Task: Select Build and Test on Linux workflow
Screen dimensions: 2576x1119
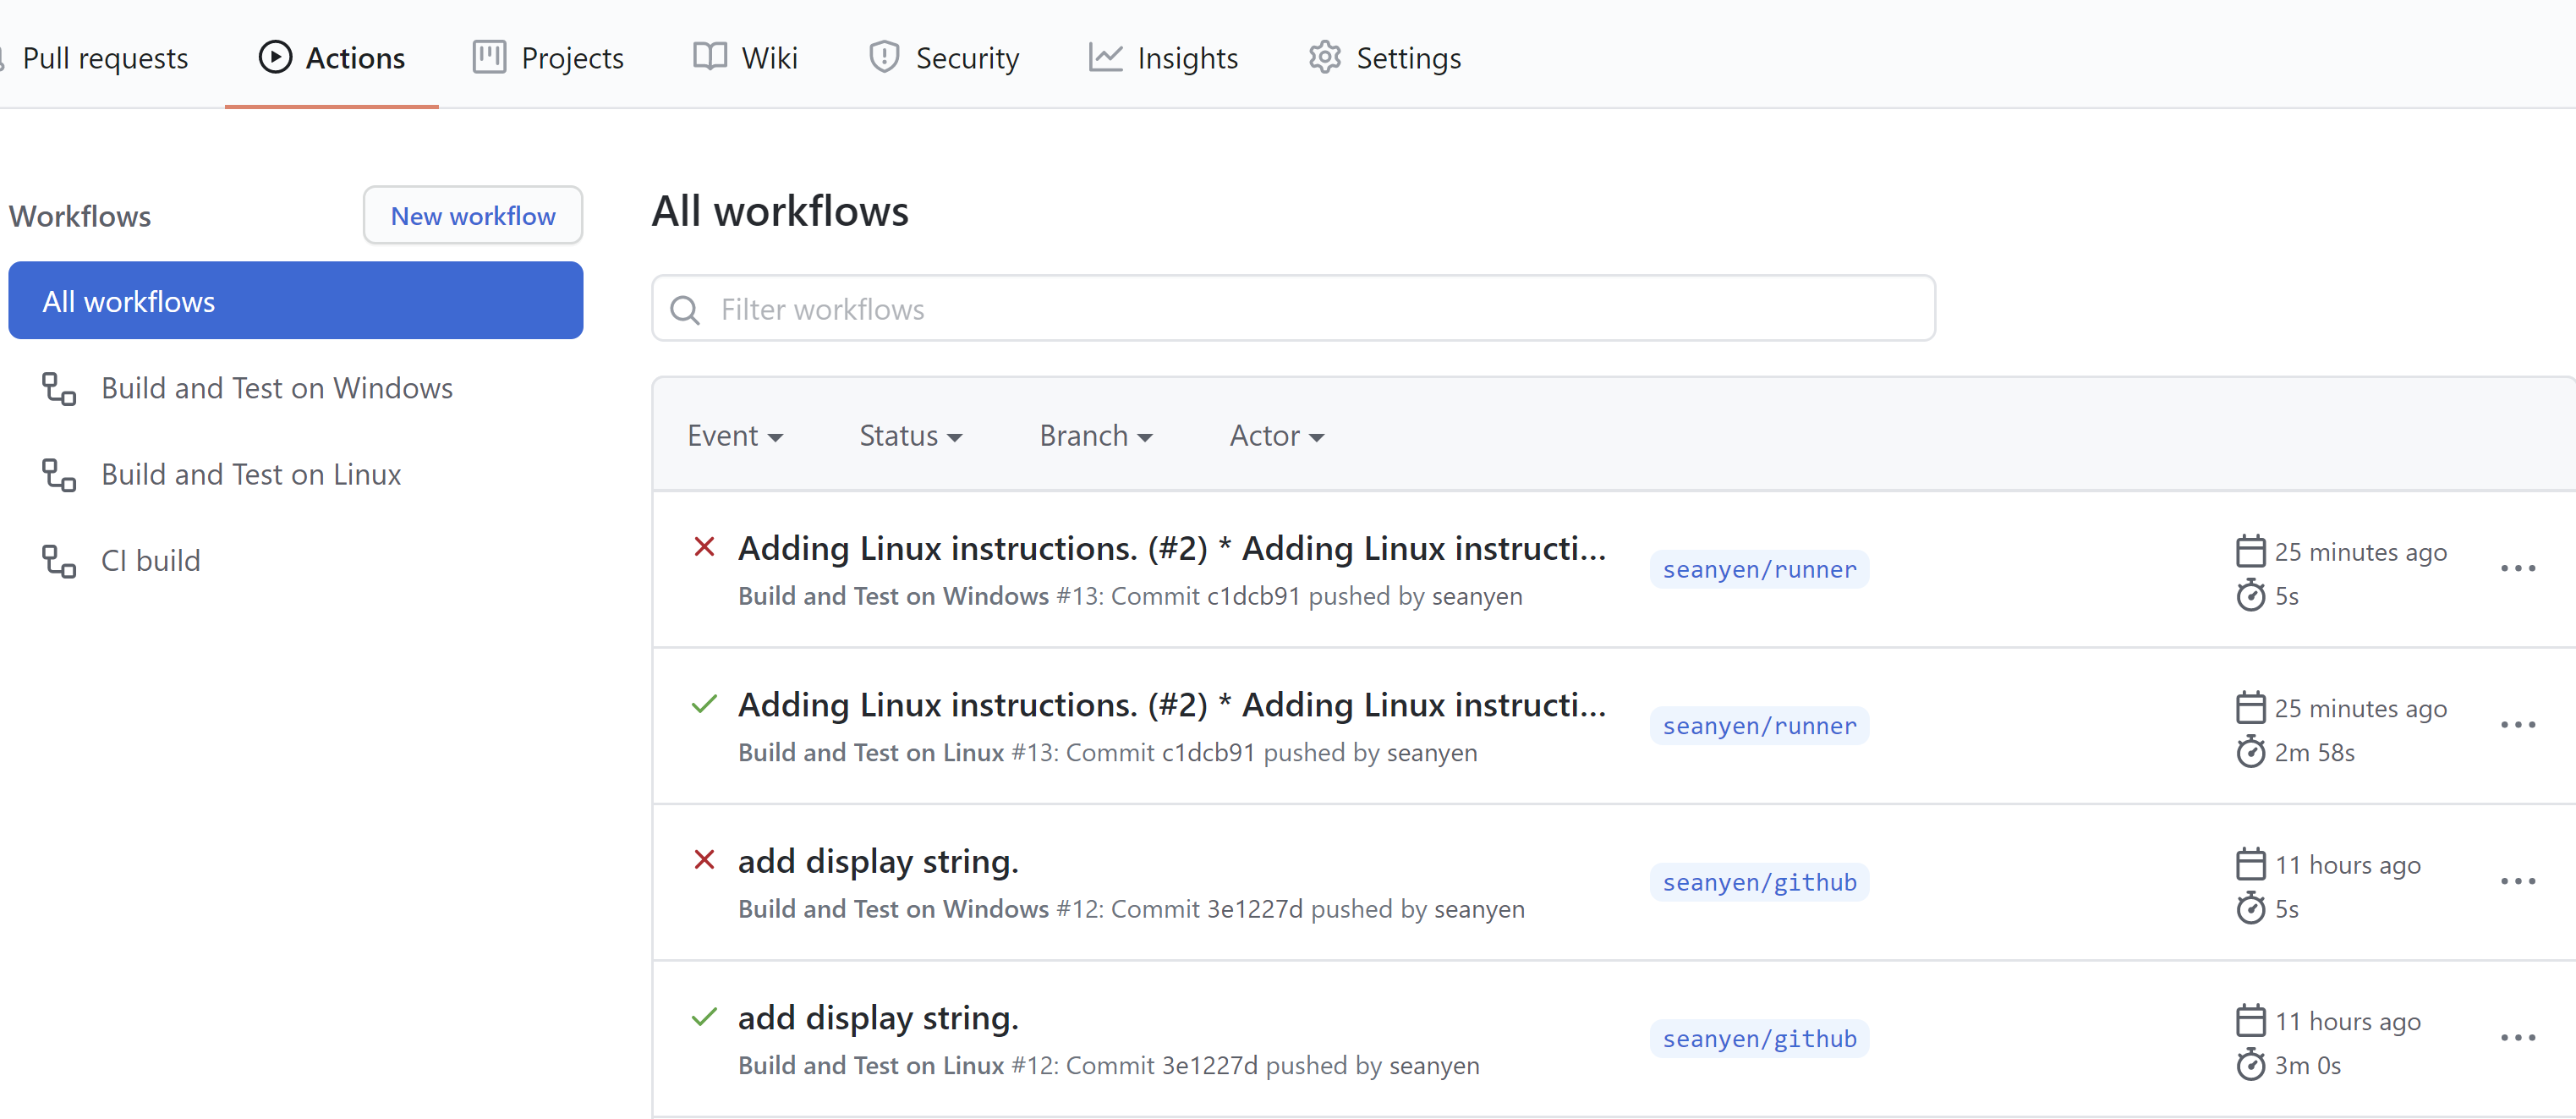Action: point(251,474)
